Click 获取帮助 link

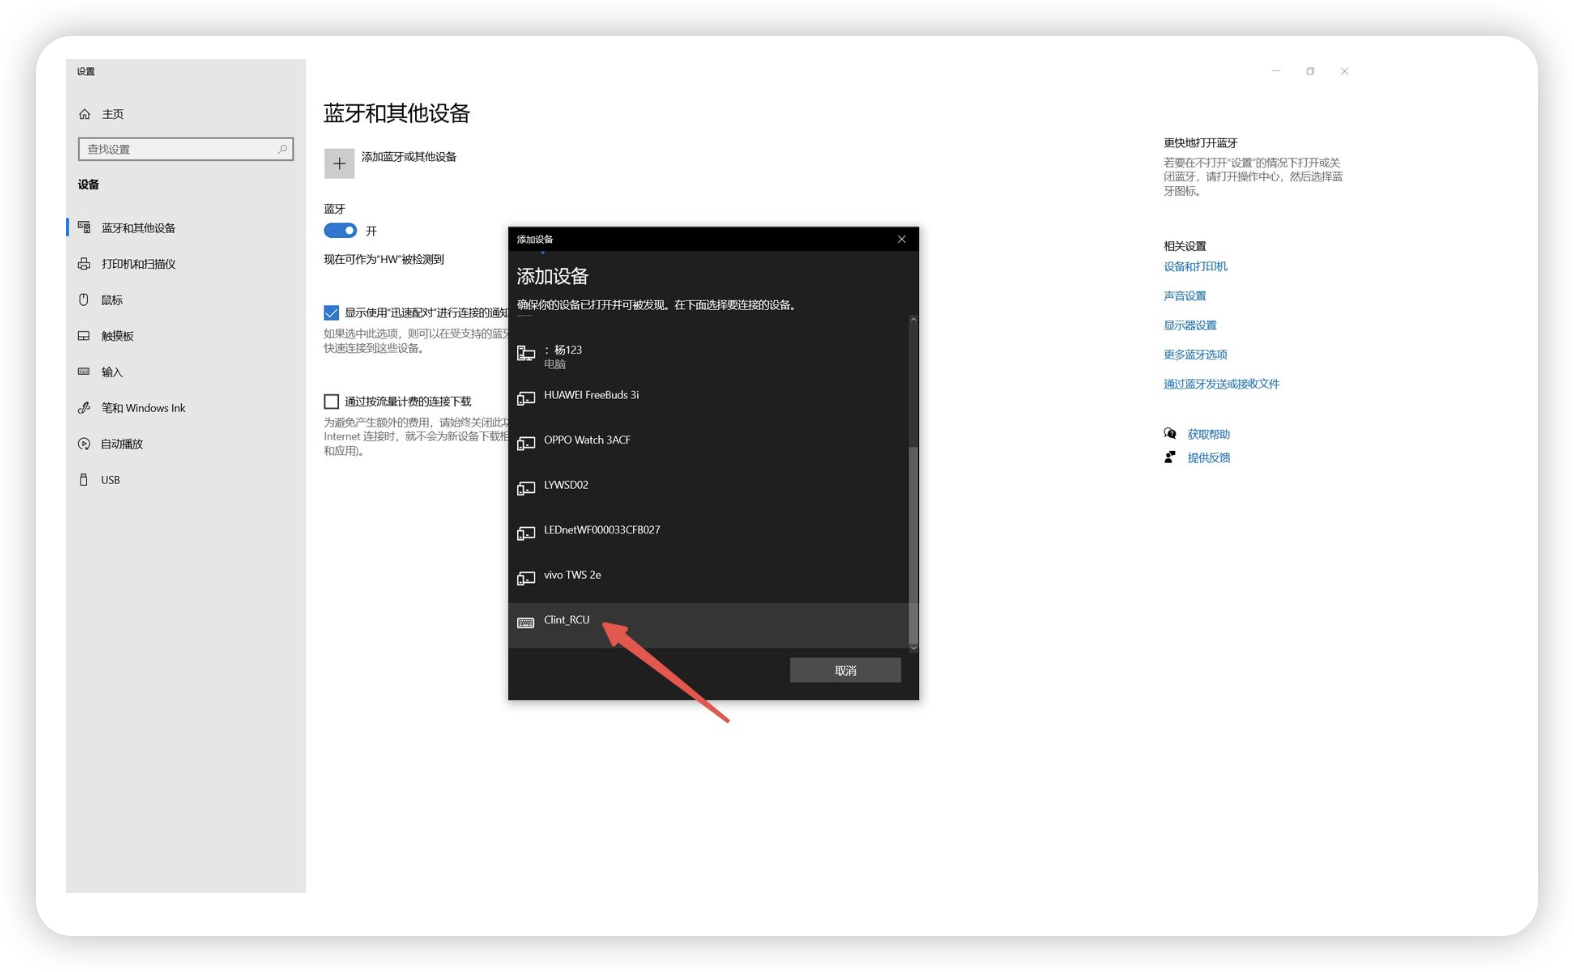pos(1209,435)
